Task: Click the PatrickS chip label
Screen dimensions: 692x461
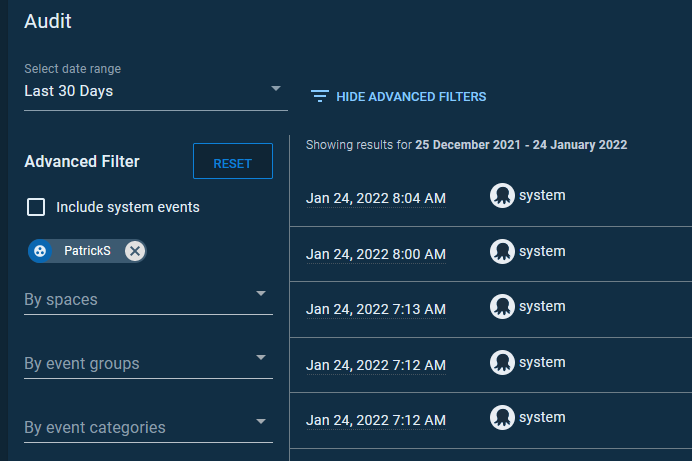Action: (87, 251)
